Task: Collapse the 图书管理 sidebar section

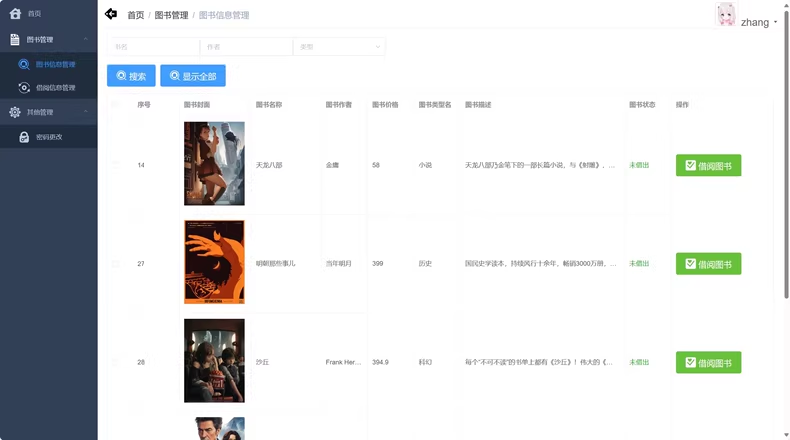Action: (49, 39)
